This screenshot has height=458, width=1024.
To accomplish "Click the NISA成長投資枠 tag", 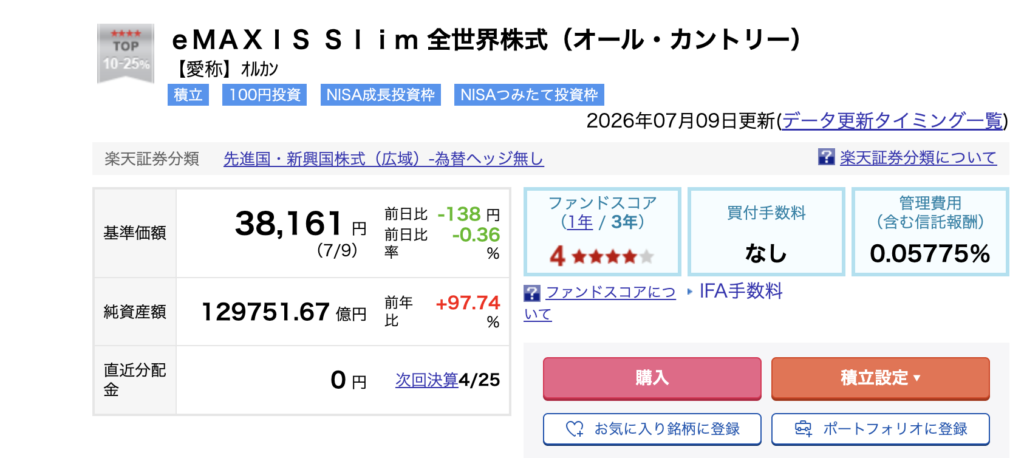I will [x=381, y=95].
